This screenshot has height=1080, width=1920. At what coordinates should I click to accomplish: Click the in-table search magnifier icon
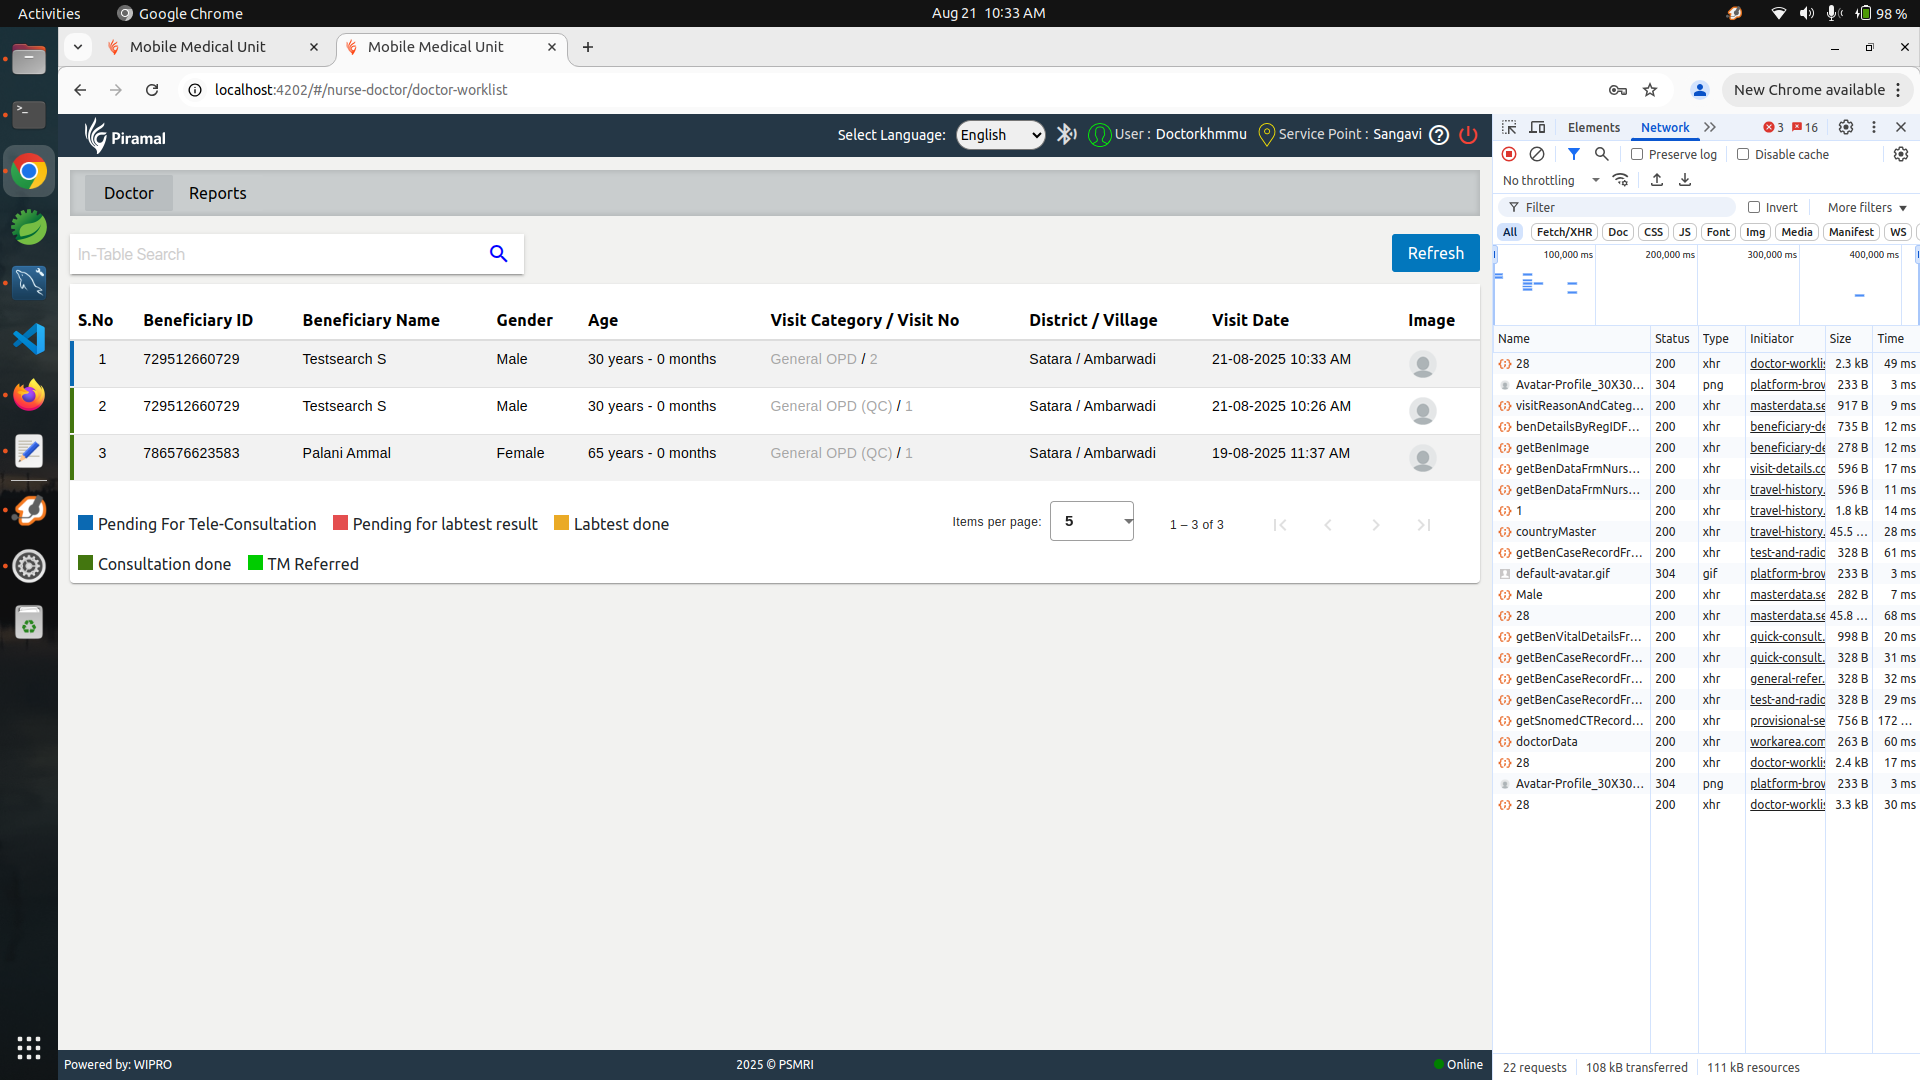tap(498, 254)
